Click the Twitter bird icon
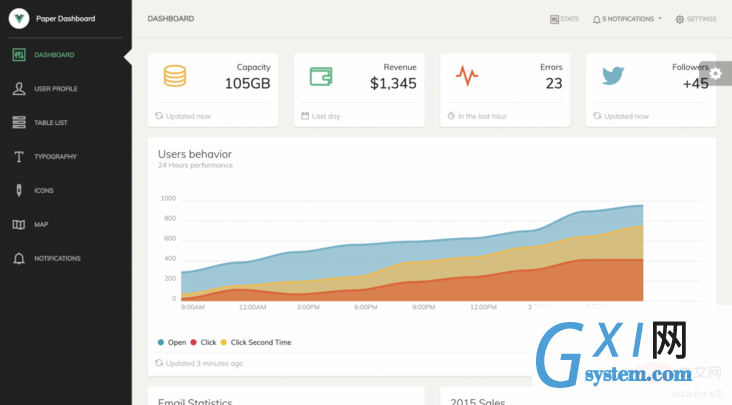 click(613, 76)
